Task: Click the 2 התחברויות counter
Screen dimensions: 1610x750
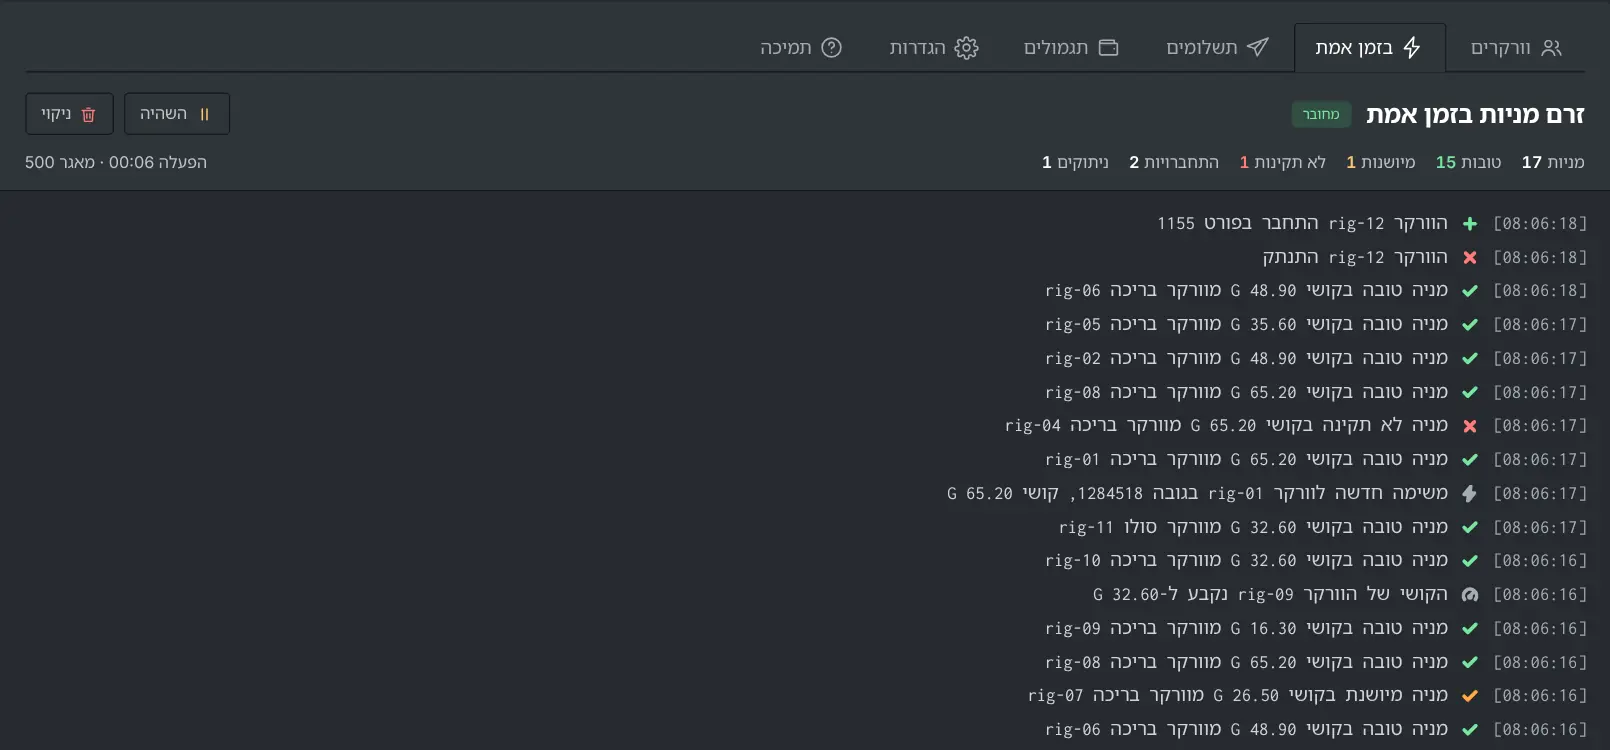Action: pos(1174,162)
